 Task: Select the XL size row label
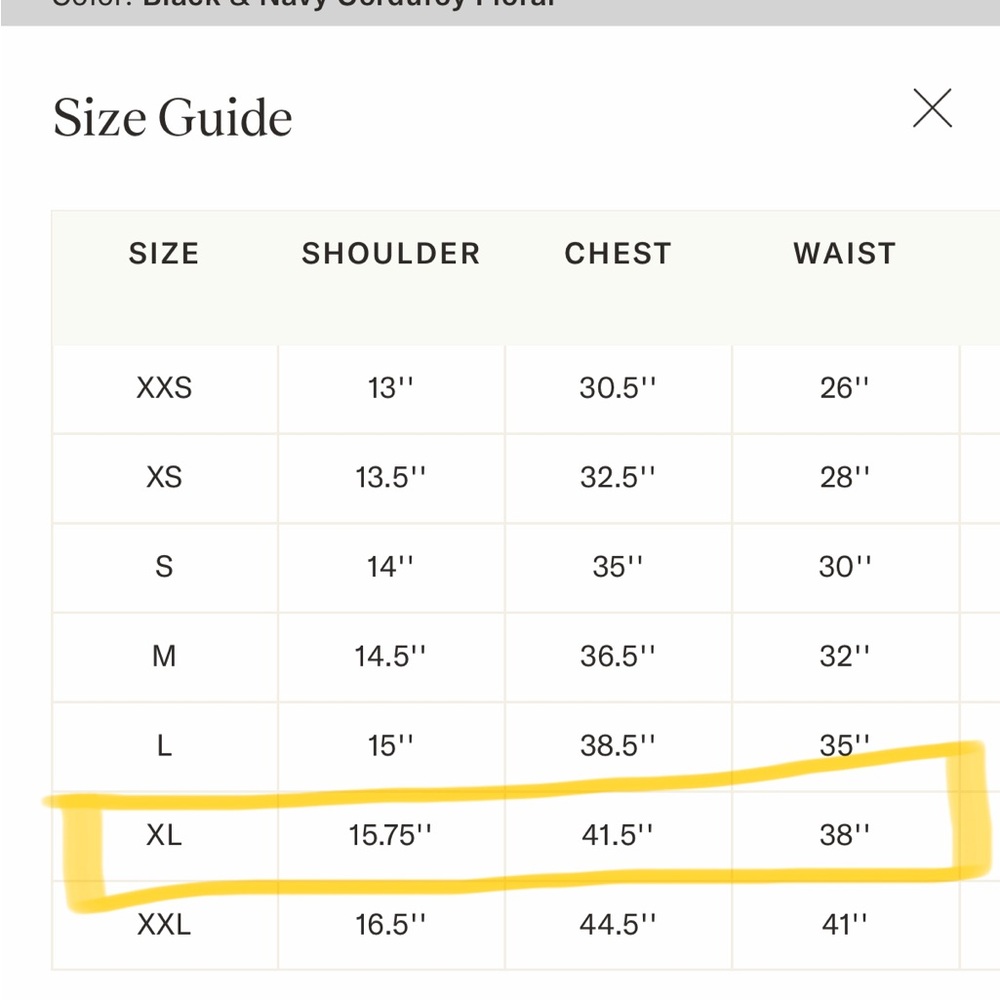point(164,835)
